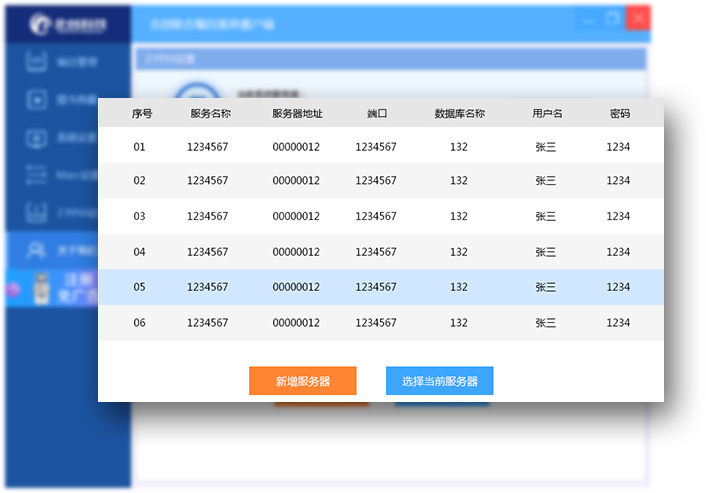Select the first sidebar calendar-style icon
The image size is (706, 493).
click(37, 62)
